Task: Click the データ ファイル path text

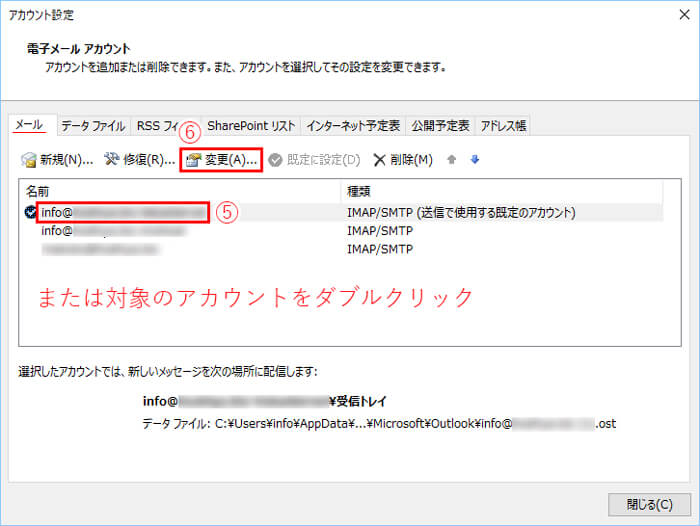Action: [x=379, y=423]
